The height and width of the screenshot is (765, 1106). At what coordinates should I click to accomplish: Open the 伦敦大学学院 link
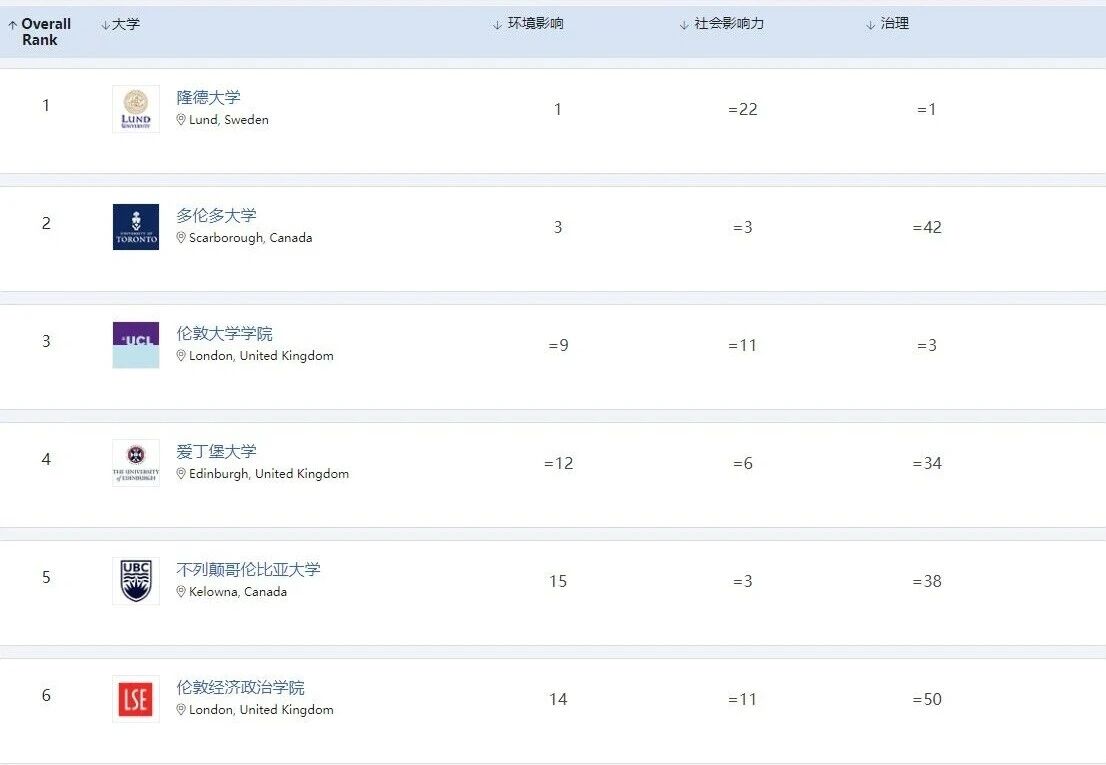(x=224, y=333)
